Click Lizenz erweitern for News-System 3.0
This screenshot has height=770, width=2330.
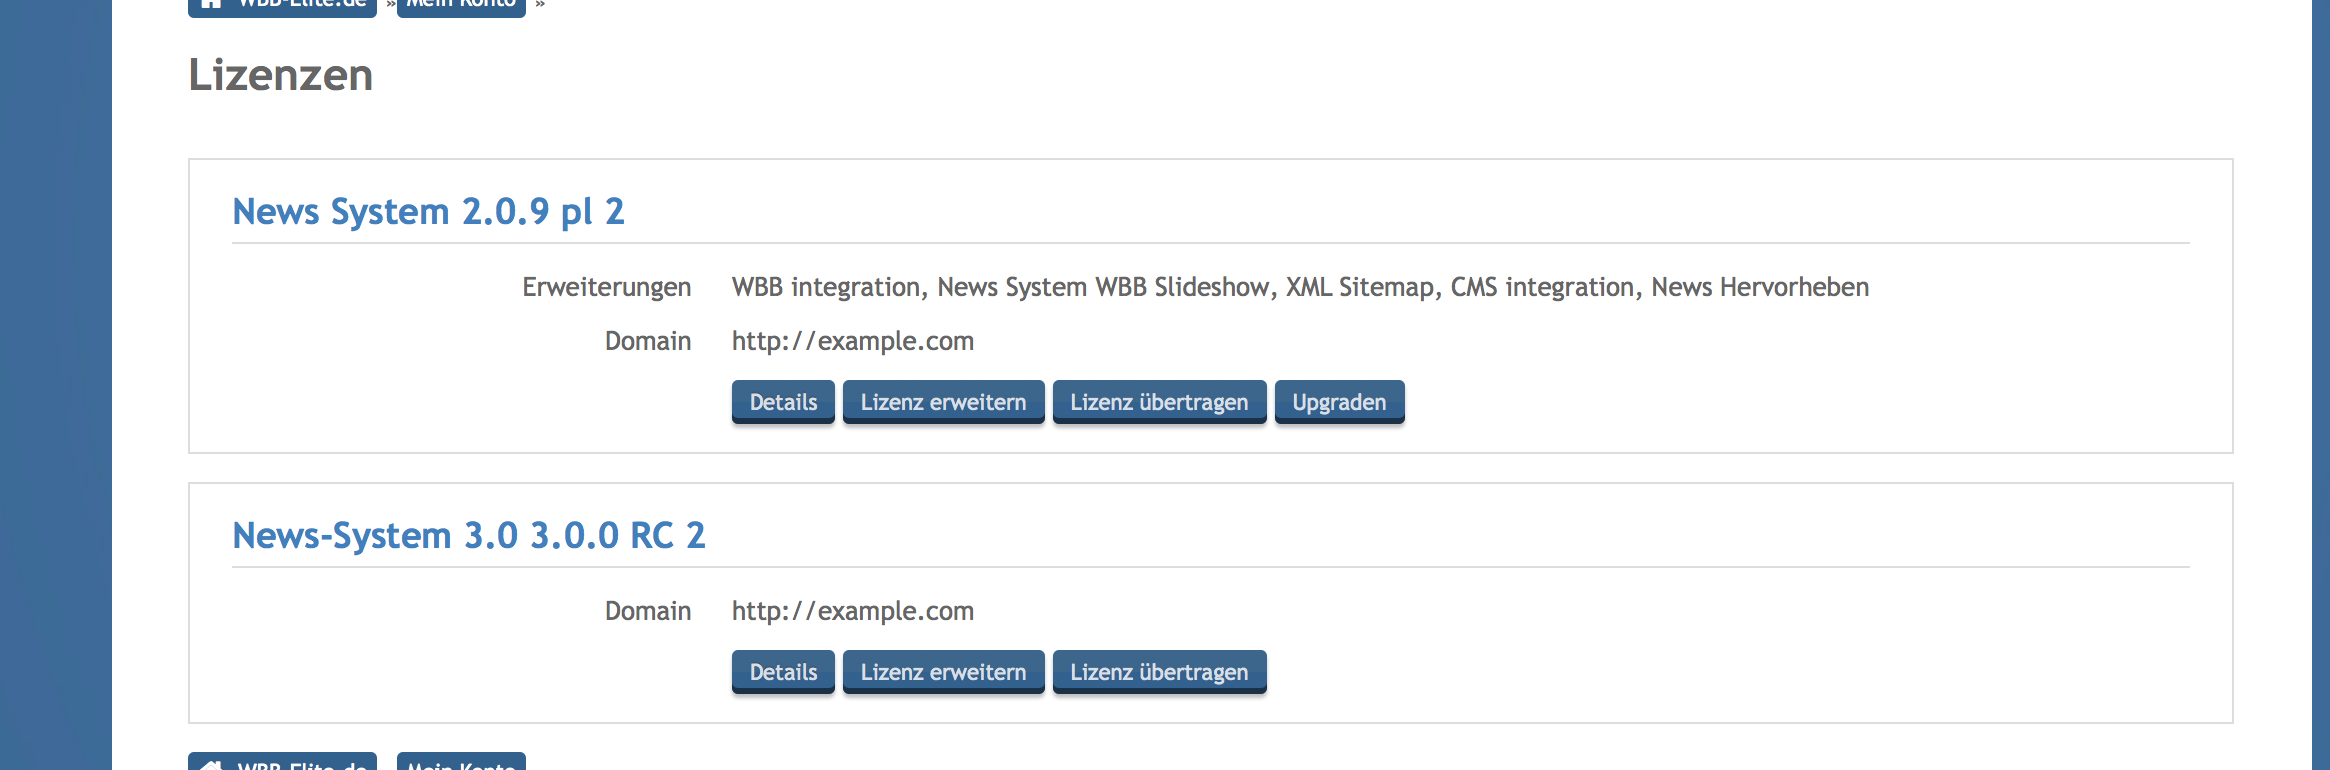coord(943,672)
